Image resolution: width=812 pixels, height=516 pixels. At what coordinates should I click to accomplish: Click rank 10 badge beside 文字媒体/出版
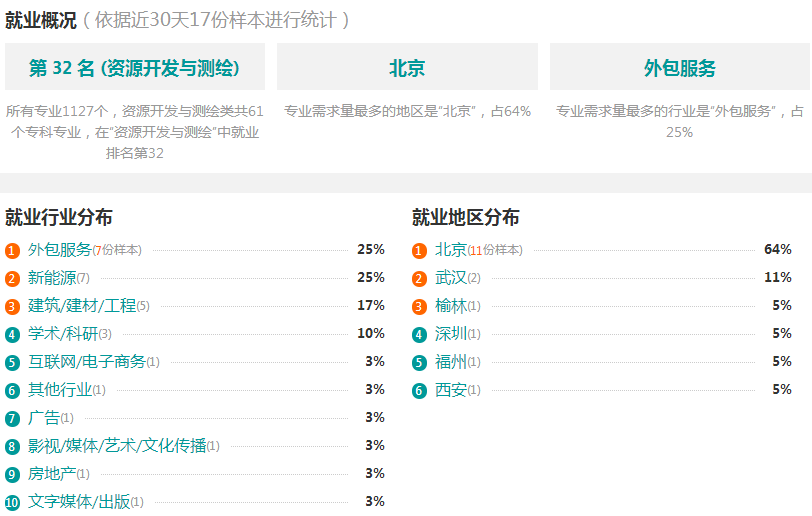[12, 503]
